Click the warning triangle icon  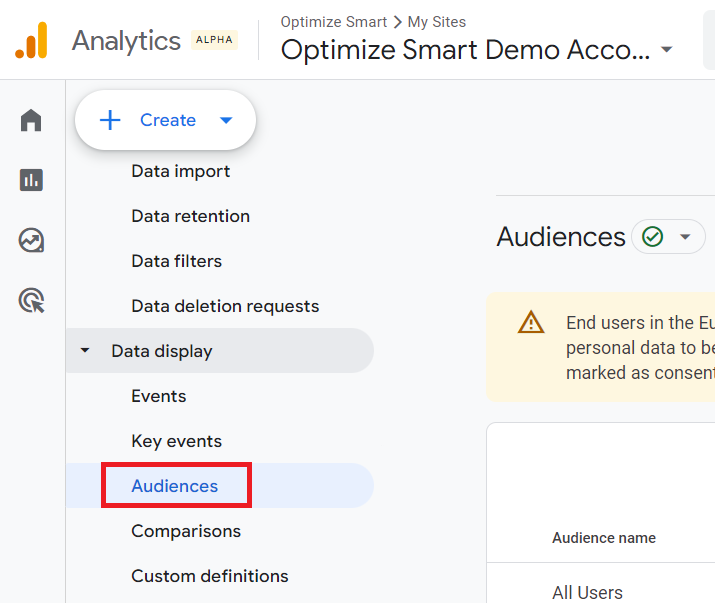[x=531, y=322]
